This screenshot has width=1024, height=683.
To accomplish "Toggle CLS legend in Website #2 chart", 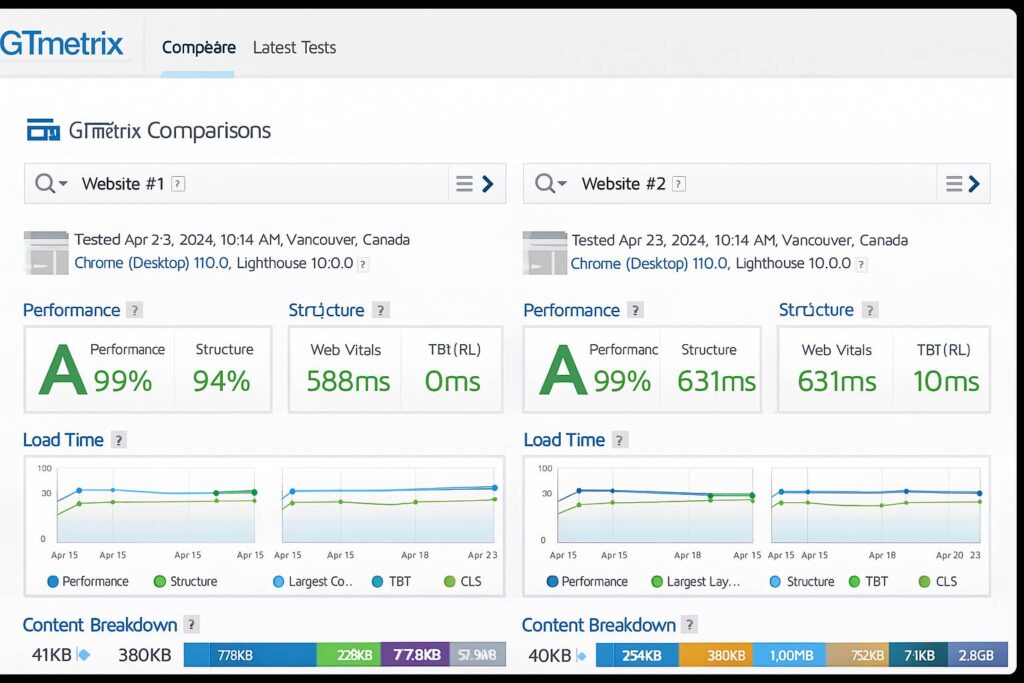I will click(x=937, y=581).
